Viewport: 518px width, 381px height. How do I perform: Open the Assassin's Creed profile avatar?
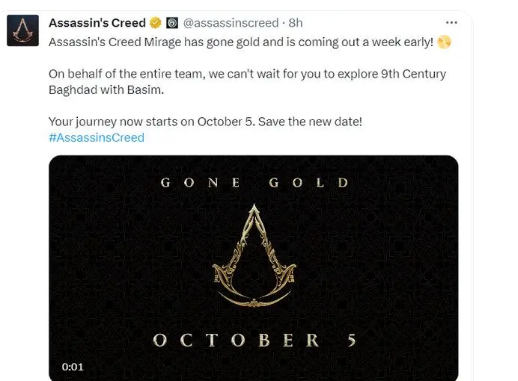(23, 30)
